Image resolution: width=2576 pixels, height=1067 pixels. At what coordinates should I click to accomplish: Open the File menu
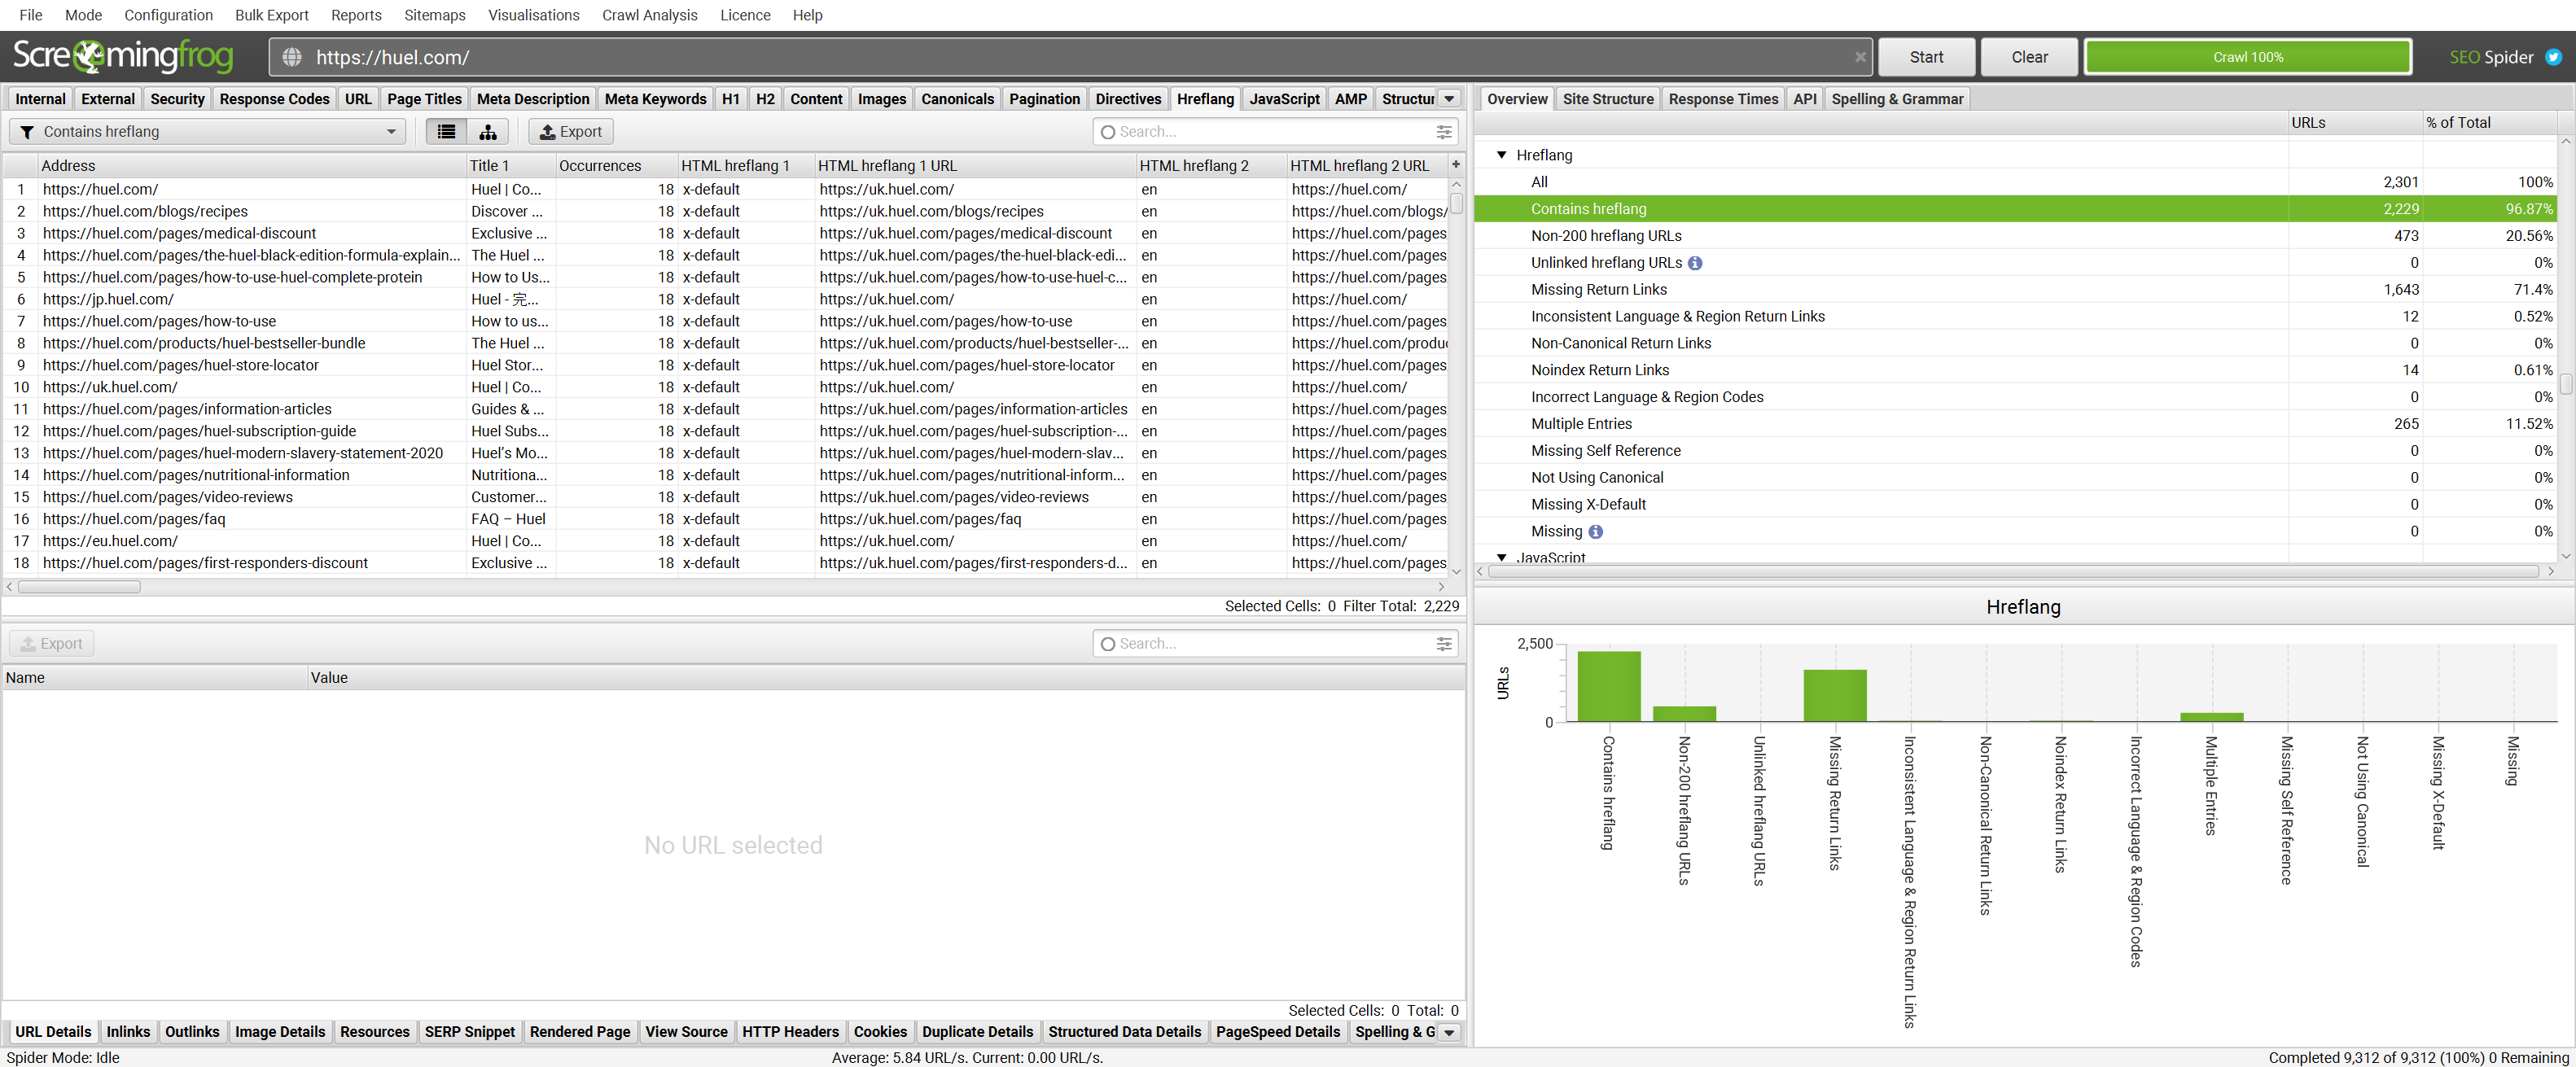click(x=31, y=15)
